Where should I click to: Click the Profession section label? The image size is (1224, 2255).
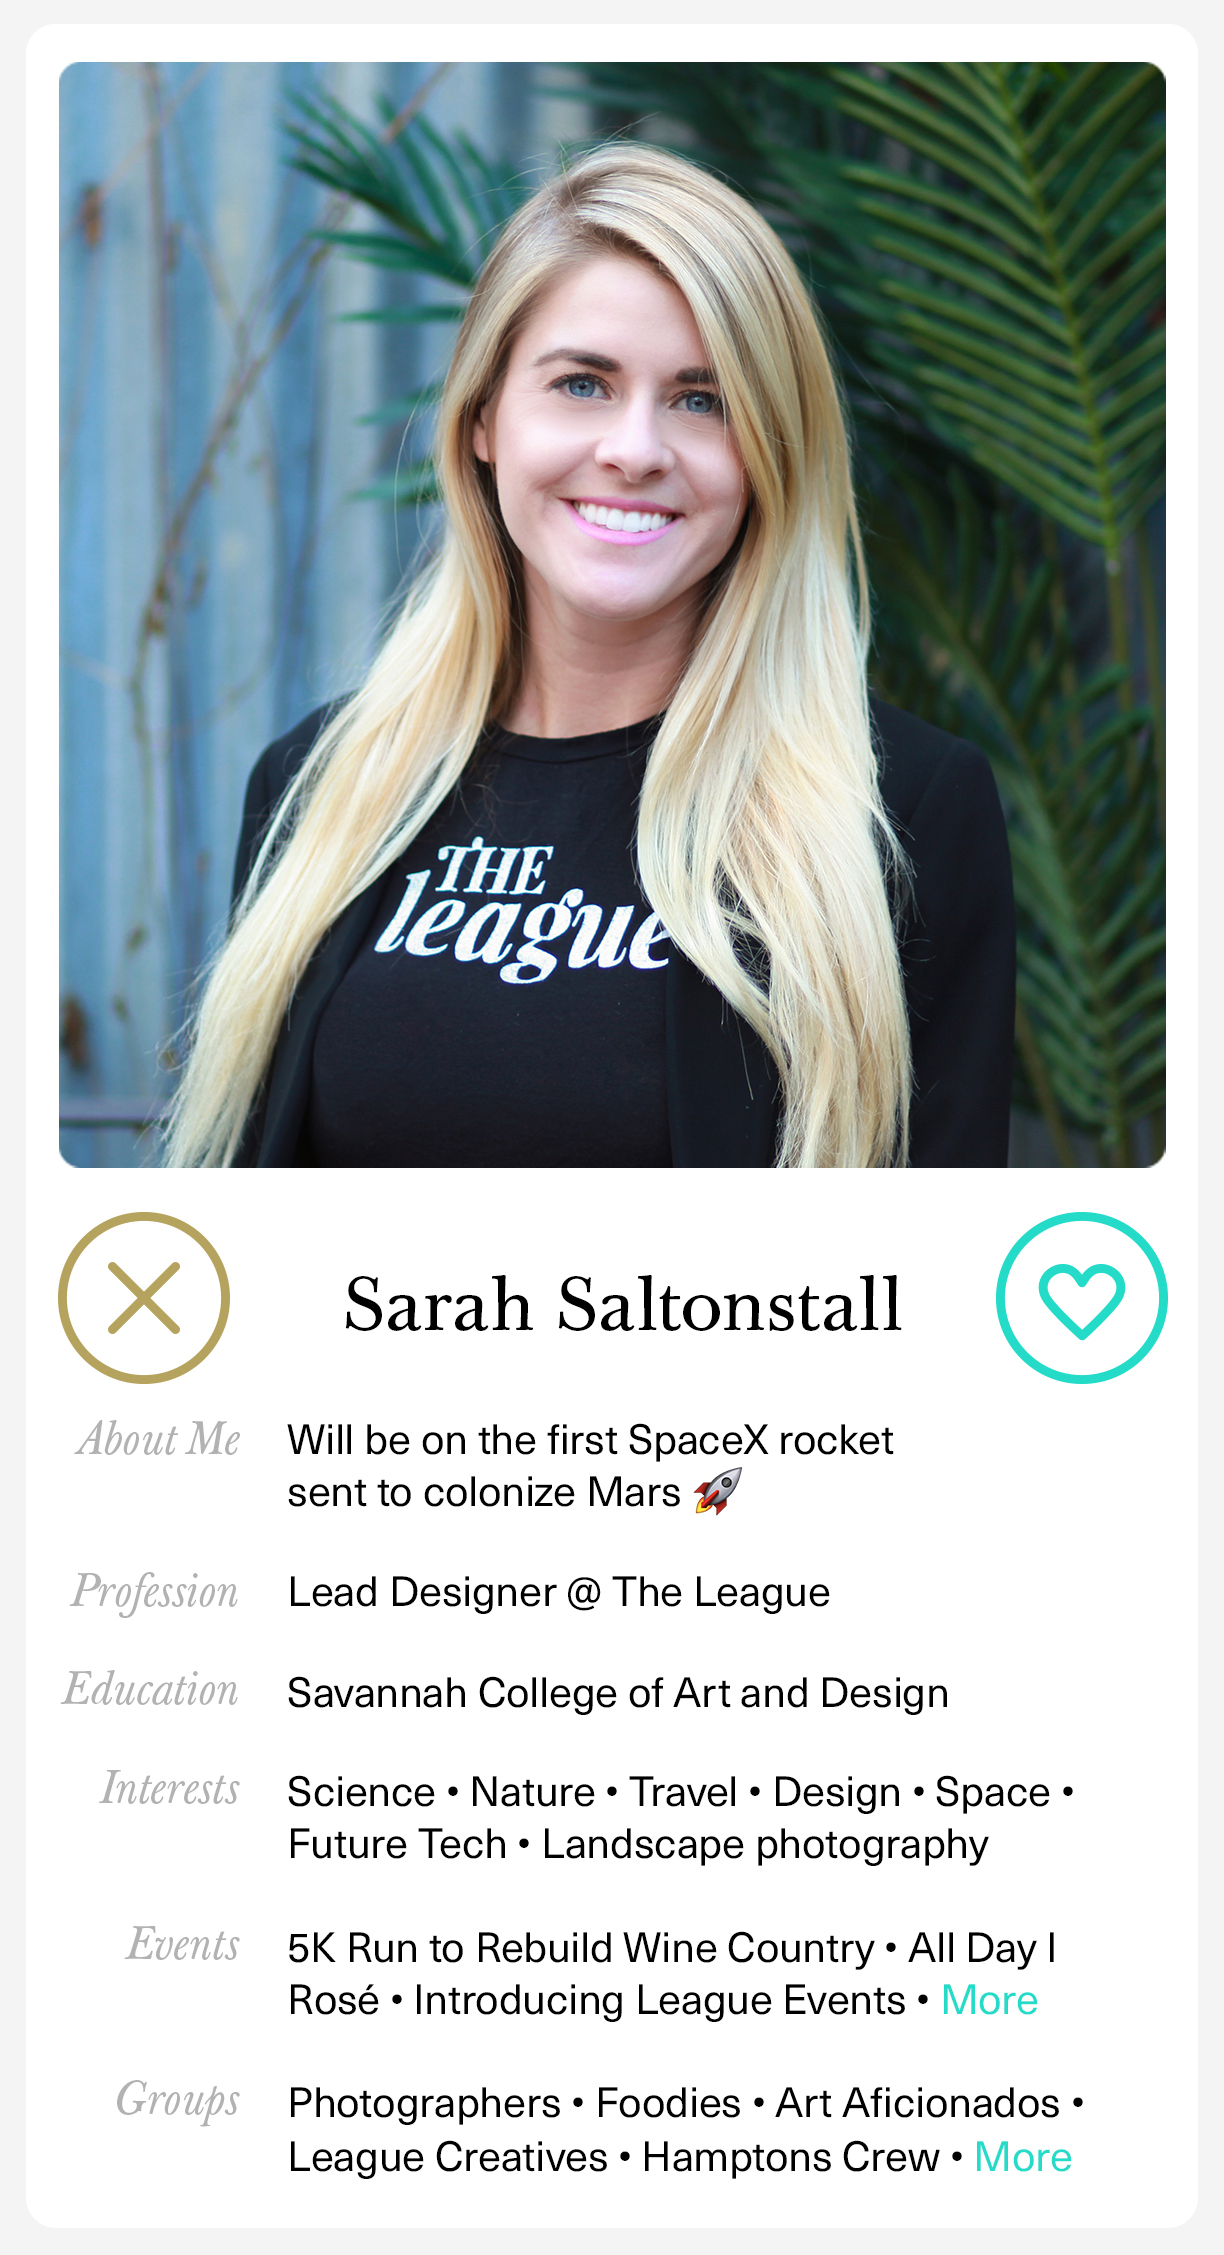click(155, 1592)
